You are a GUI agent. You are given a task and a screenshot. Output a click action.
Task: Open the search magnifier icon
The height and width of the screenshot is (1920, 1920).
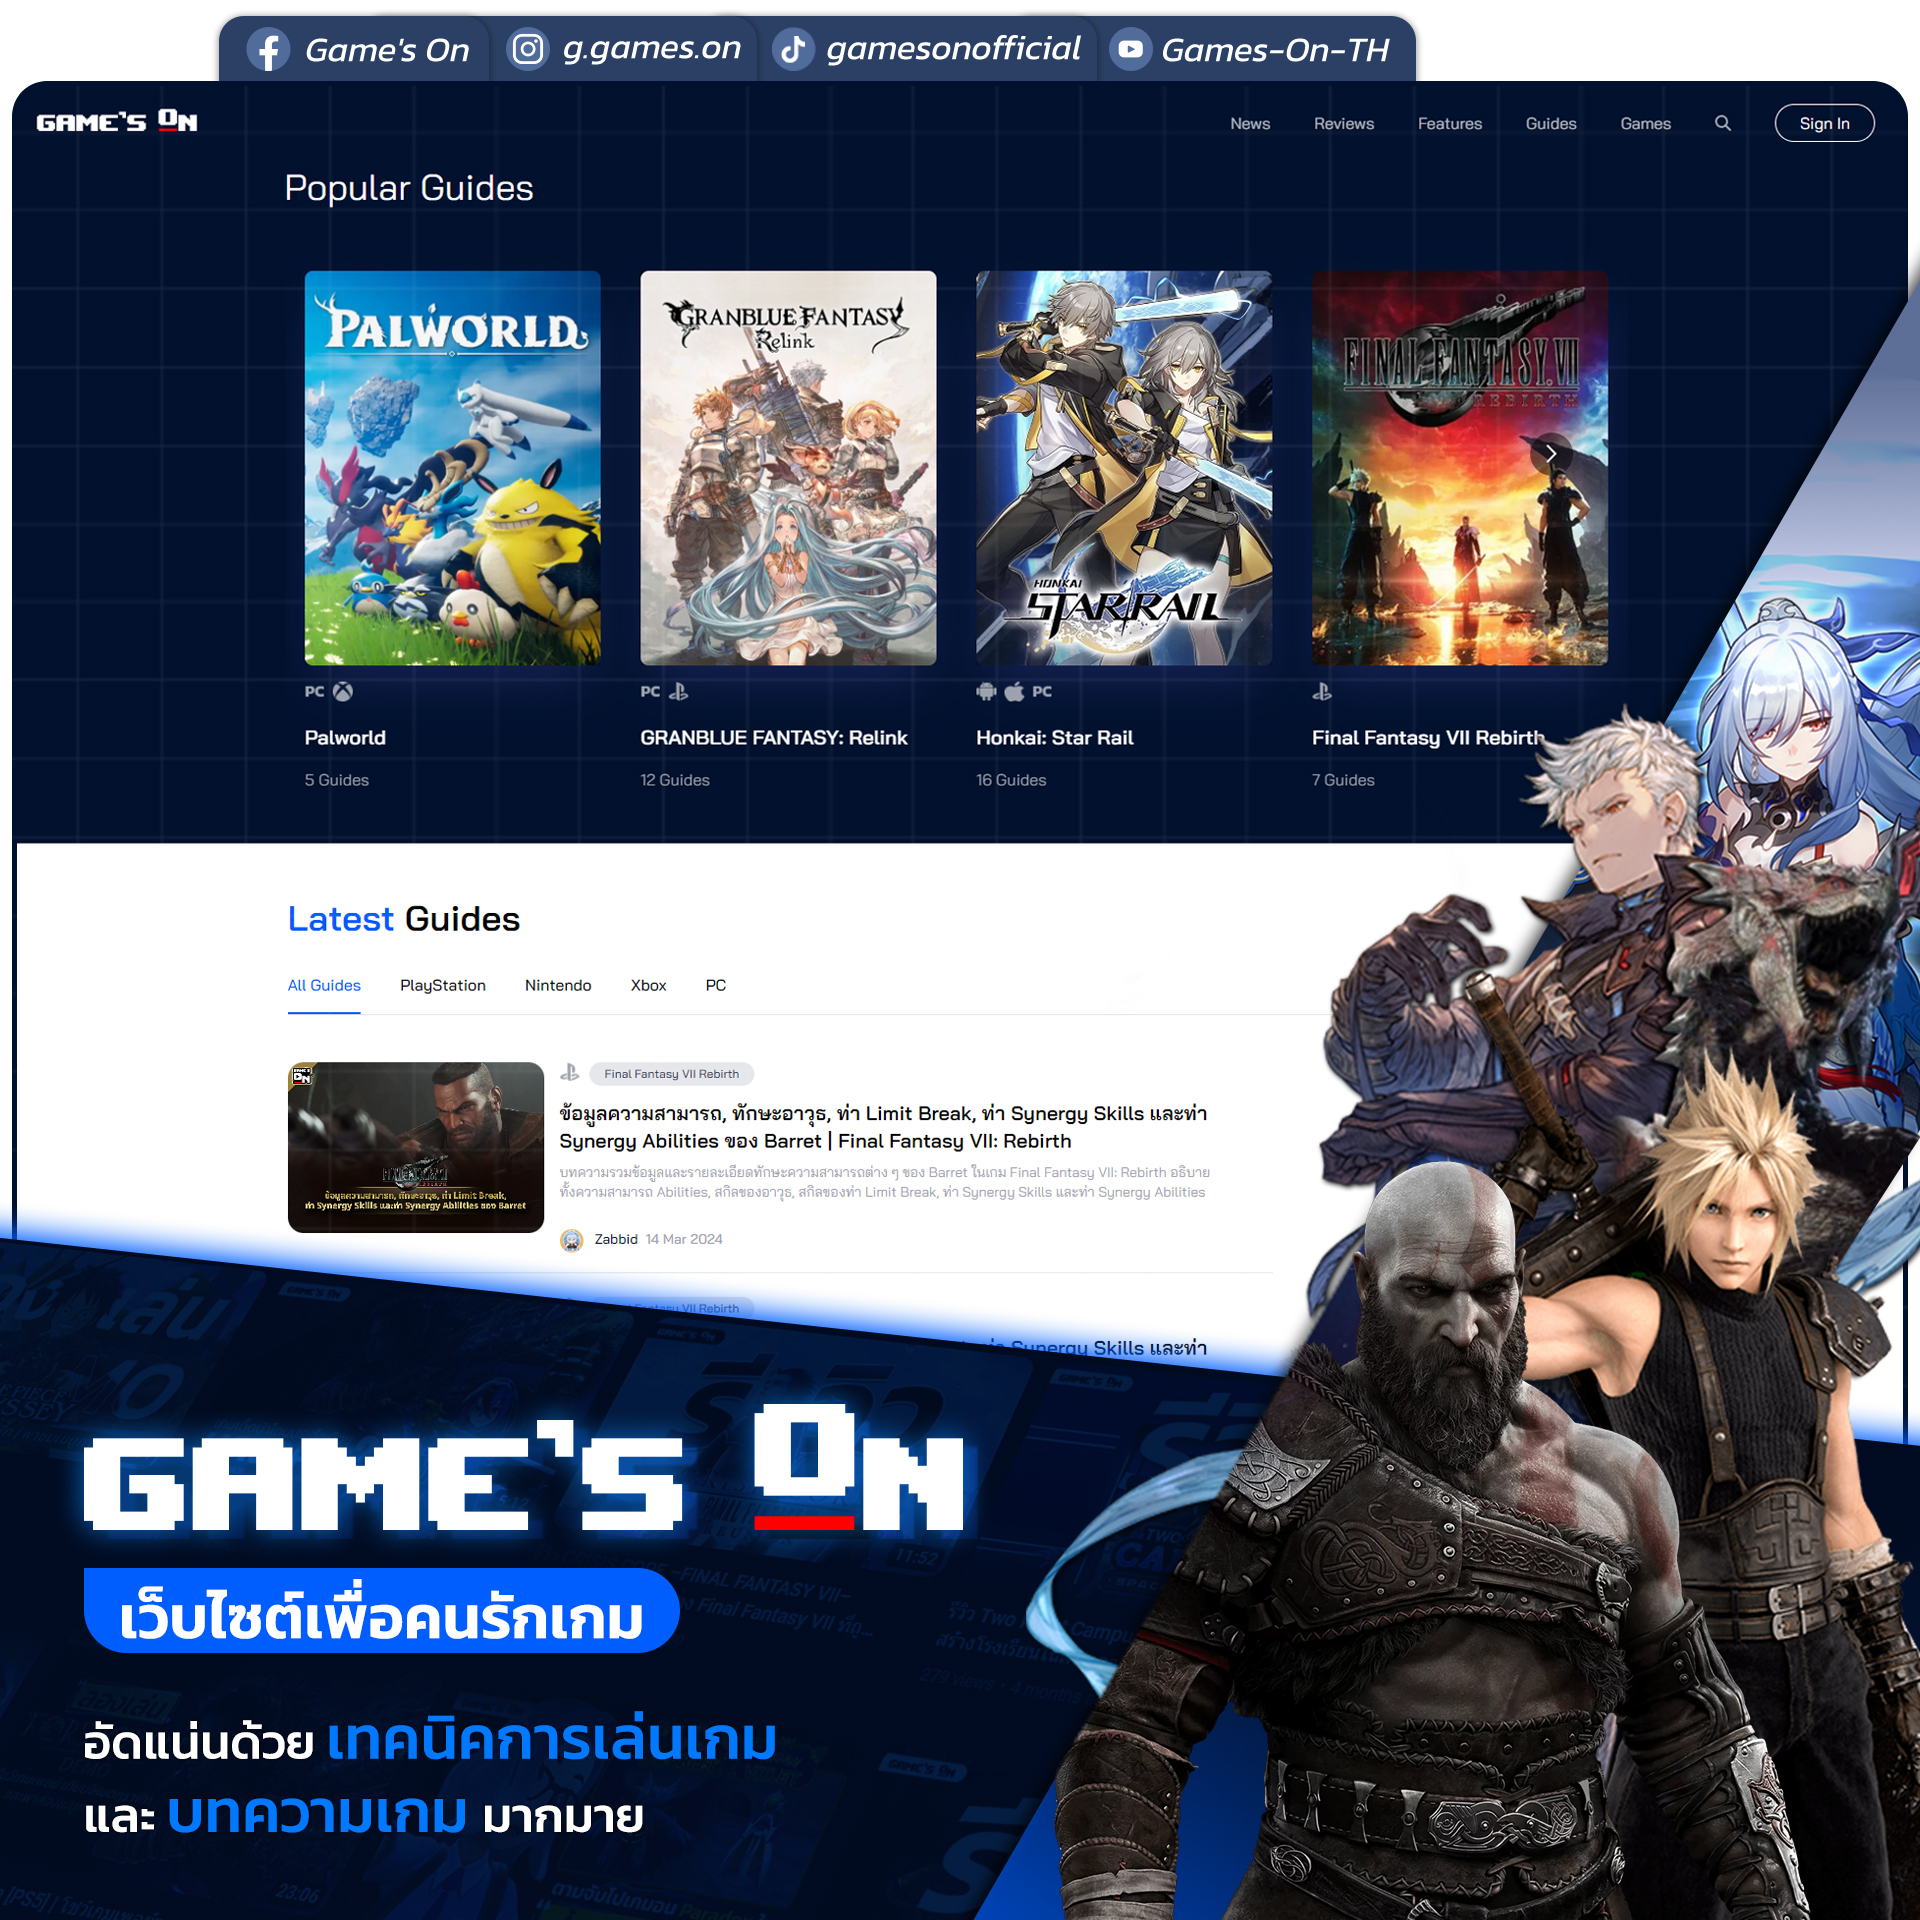(1722, 123)
